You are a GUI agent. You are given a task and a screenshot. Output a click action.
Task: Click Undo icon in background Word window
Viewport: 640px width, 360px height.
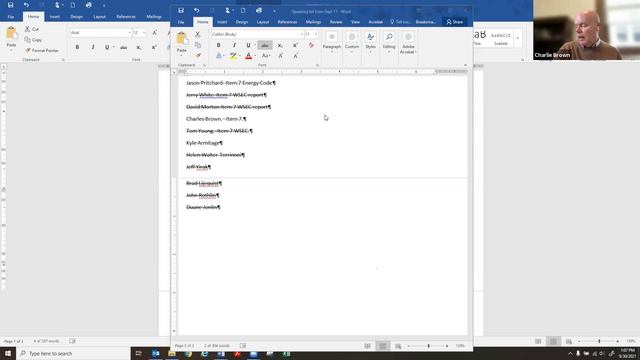26,5
